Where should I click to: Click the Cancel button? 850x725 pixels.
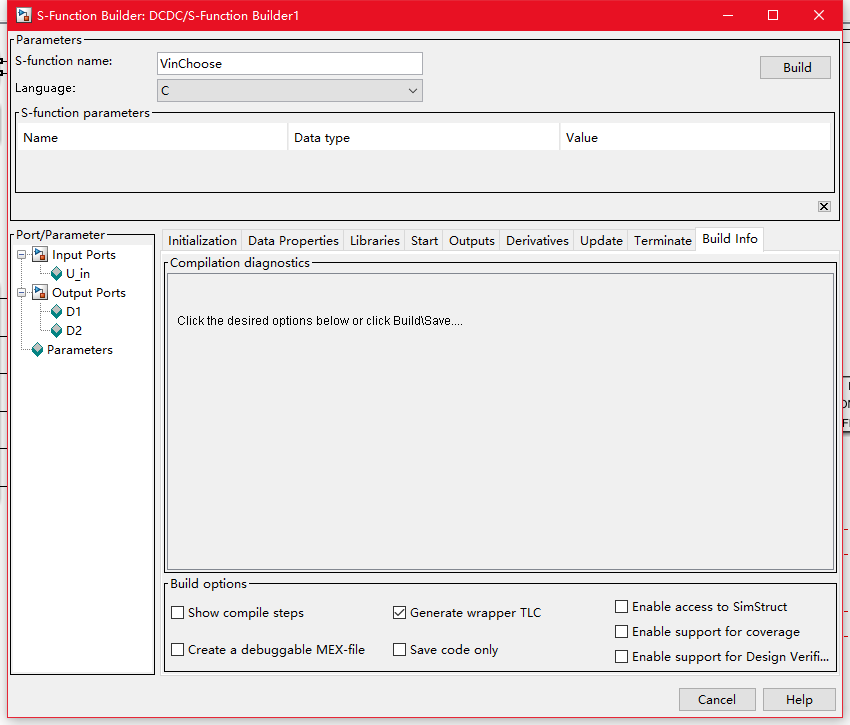click(717, 700)
